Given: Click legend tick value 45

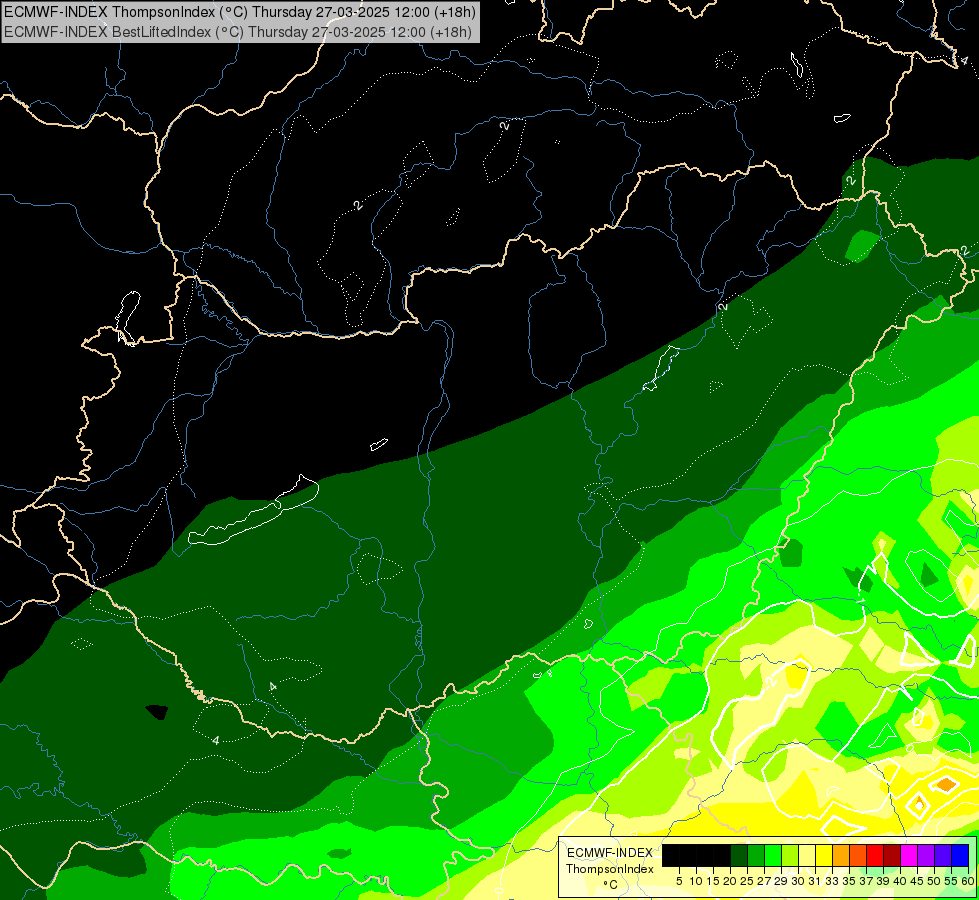Looking at the screenshot, I should tap(918, 881).
